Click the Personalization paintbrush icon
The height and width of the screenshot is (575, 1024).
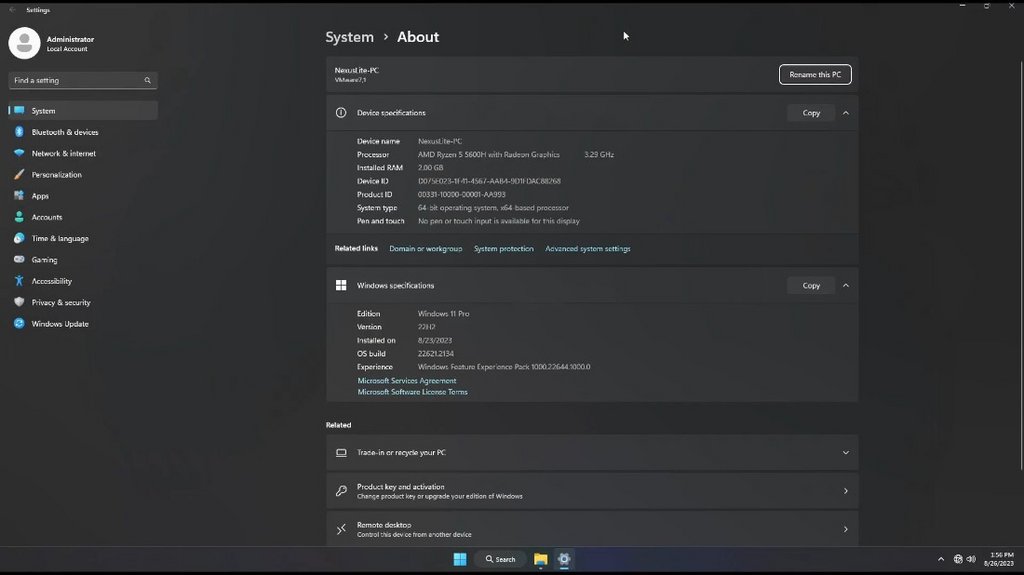point(19,174)
